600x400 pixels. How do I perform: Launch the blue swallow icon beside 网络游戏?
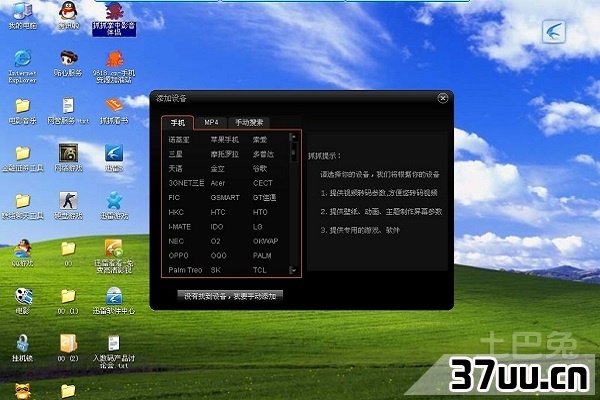[114, 158]
